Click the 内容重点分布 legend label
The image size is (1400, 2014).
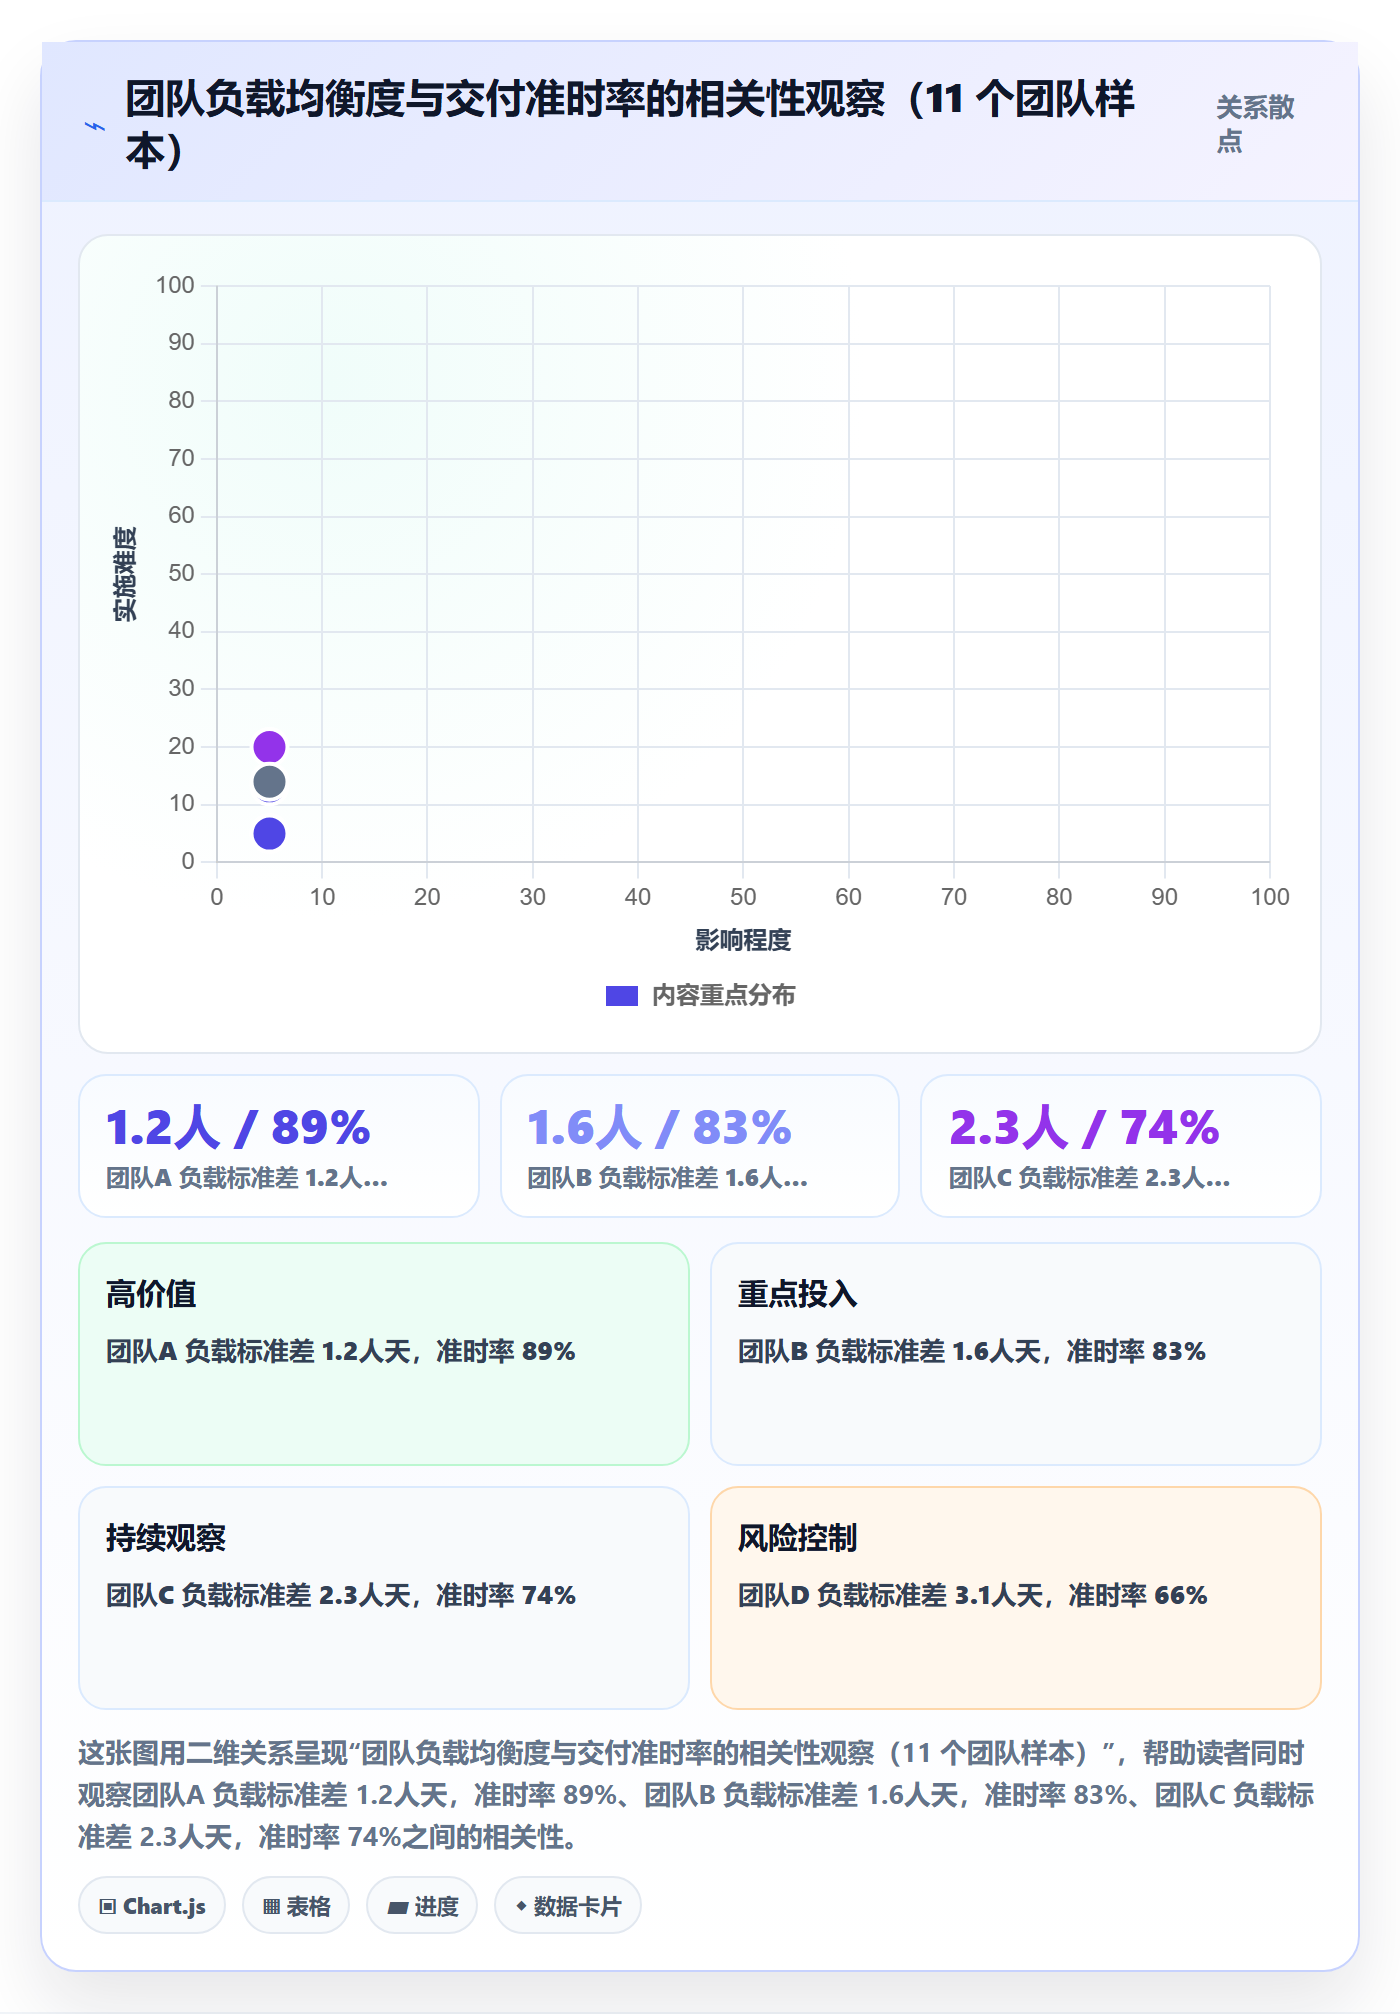coord(724,996)
